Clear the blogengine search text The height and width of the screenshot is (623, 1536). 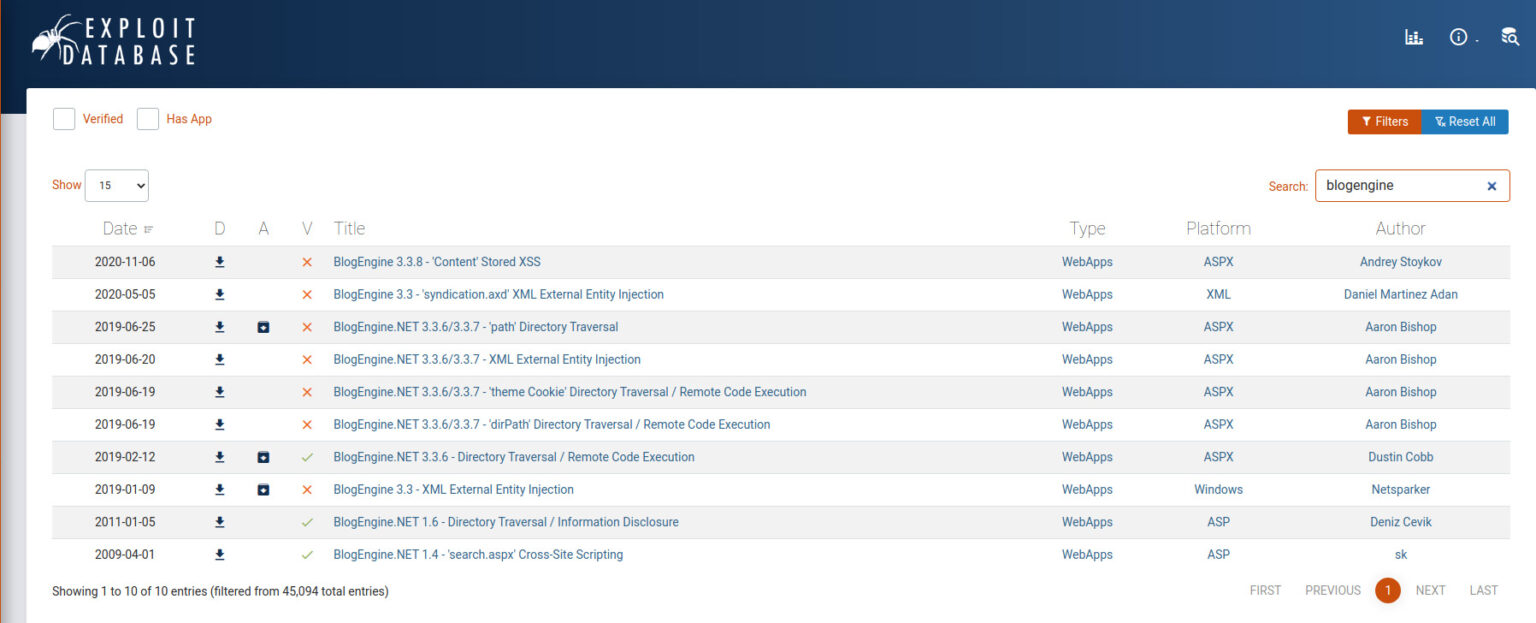click(x=1491, y=186)
